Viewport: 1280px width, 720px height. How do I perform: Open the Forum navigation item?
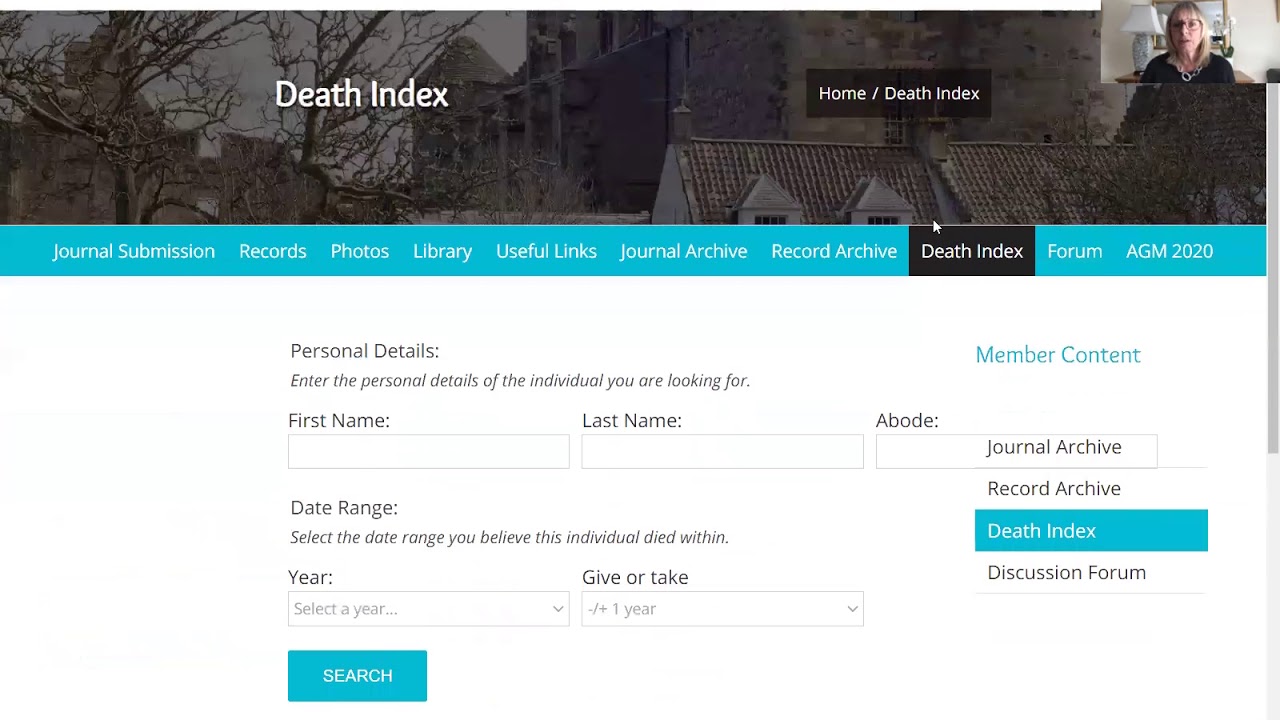1075,251
